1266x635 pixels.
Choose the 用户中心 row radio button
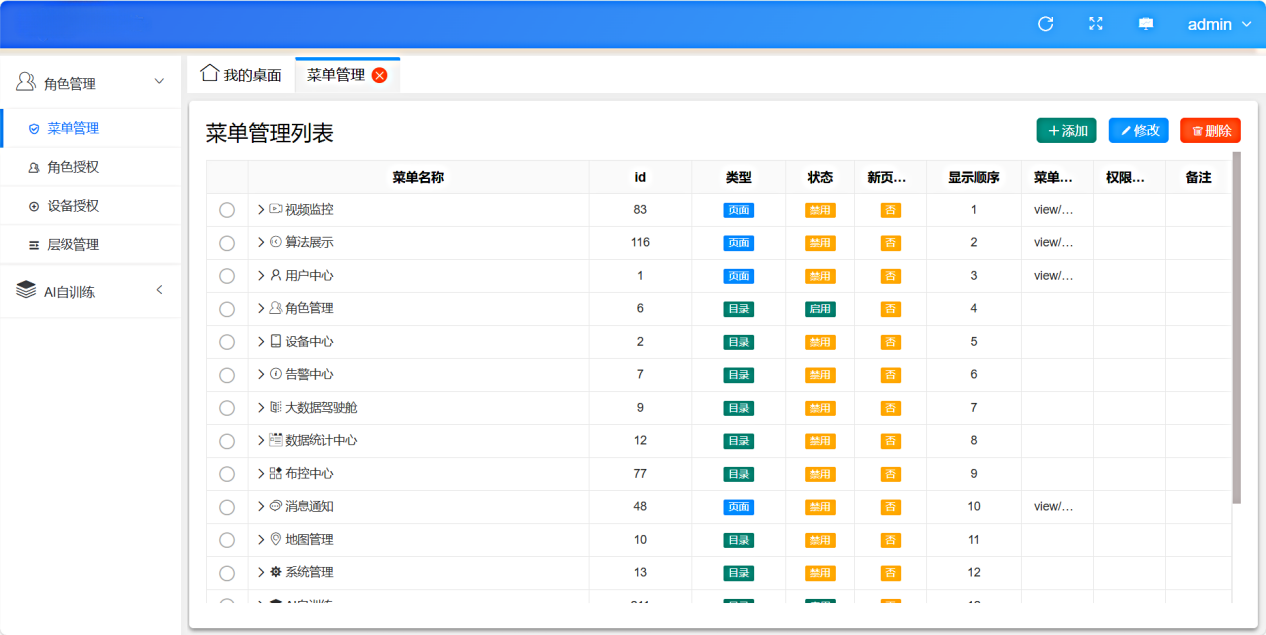pyautogui.click(x=227, y=276)
